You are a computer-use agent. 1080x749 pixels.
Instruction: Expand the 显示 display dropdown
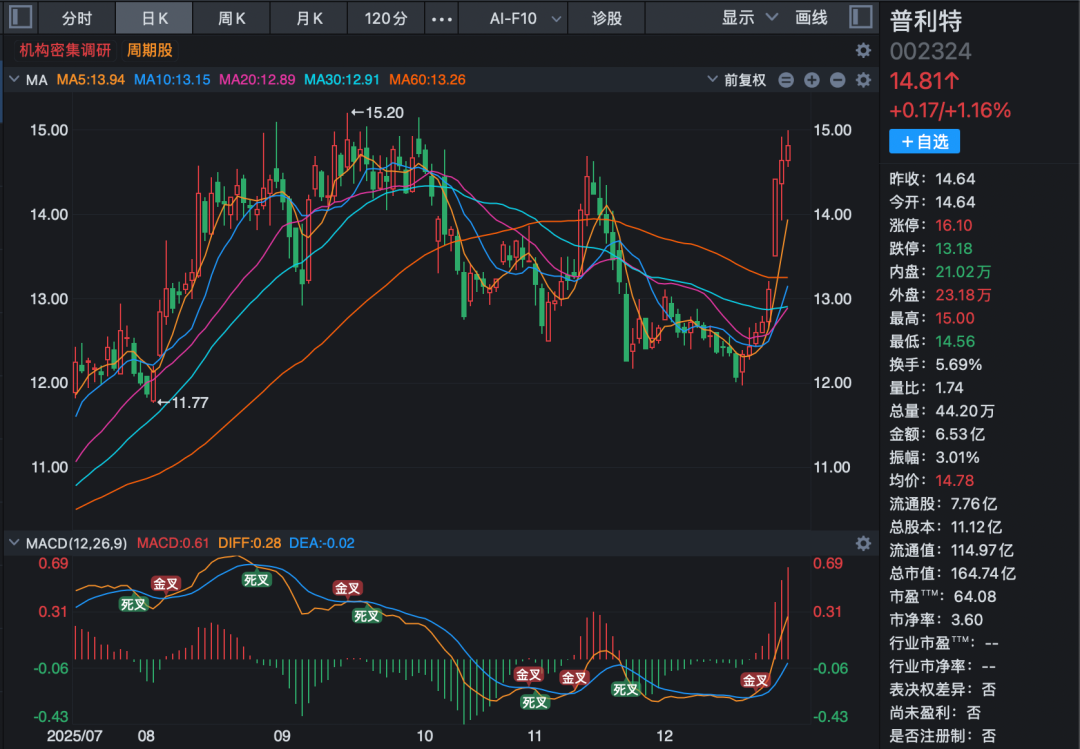tap(749, 18)
